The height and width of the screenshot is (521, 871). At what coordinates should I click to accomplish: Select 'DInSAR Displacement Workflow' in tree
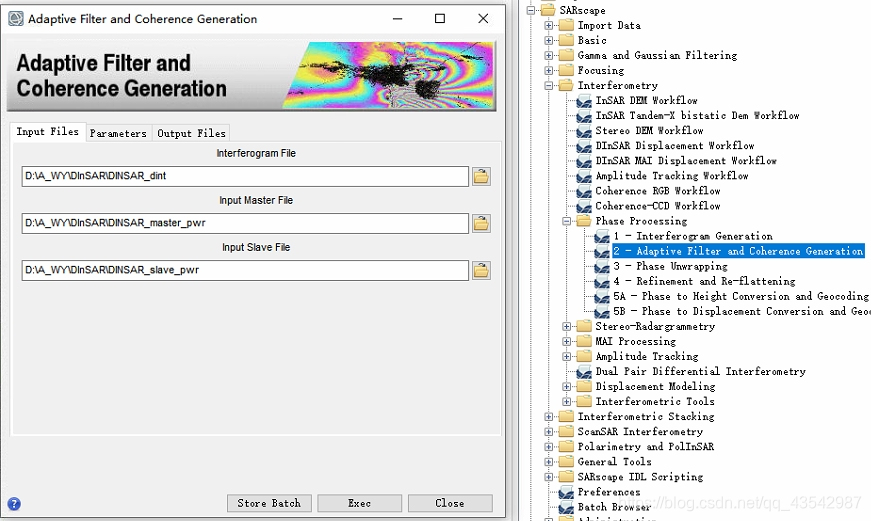[674, 146]
